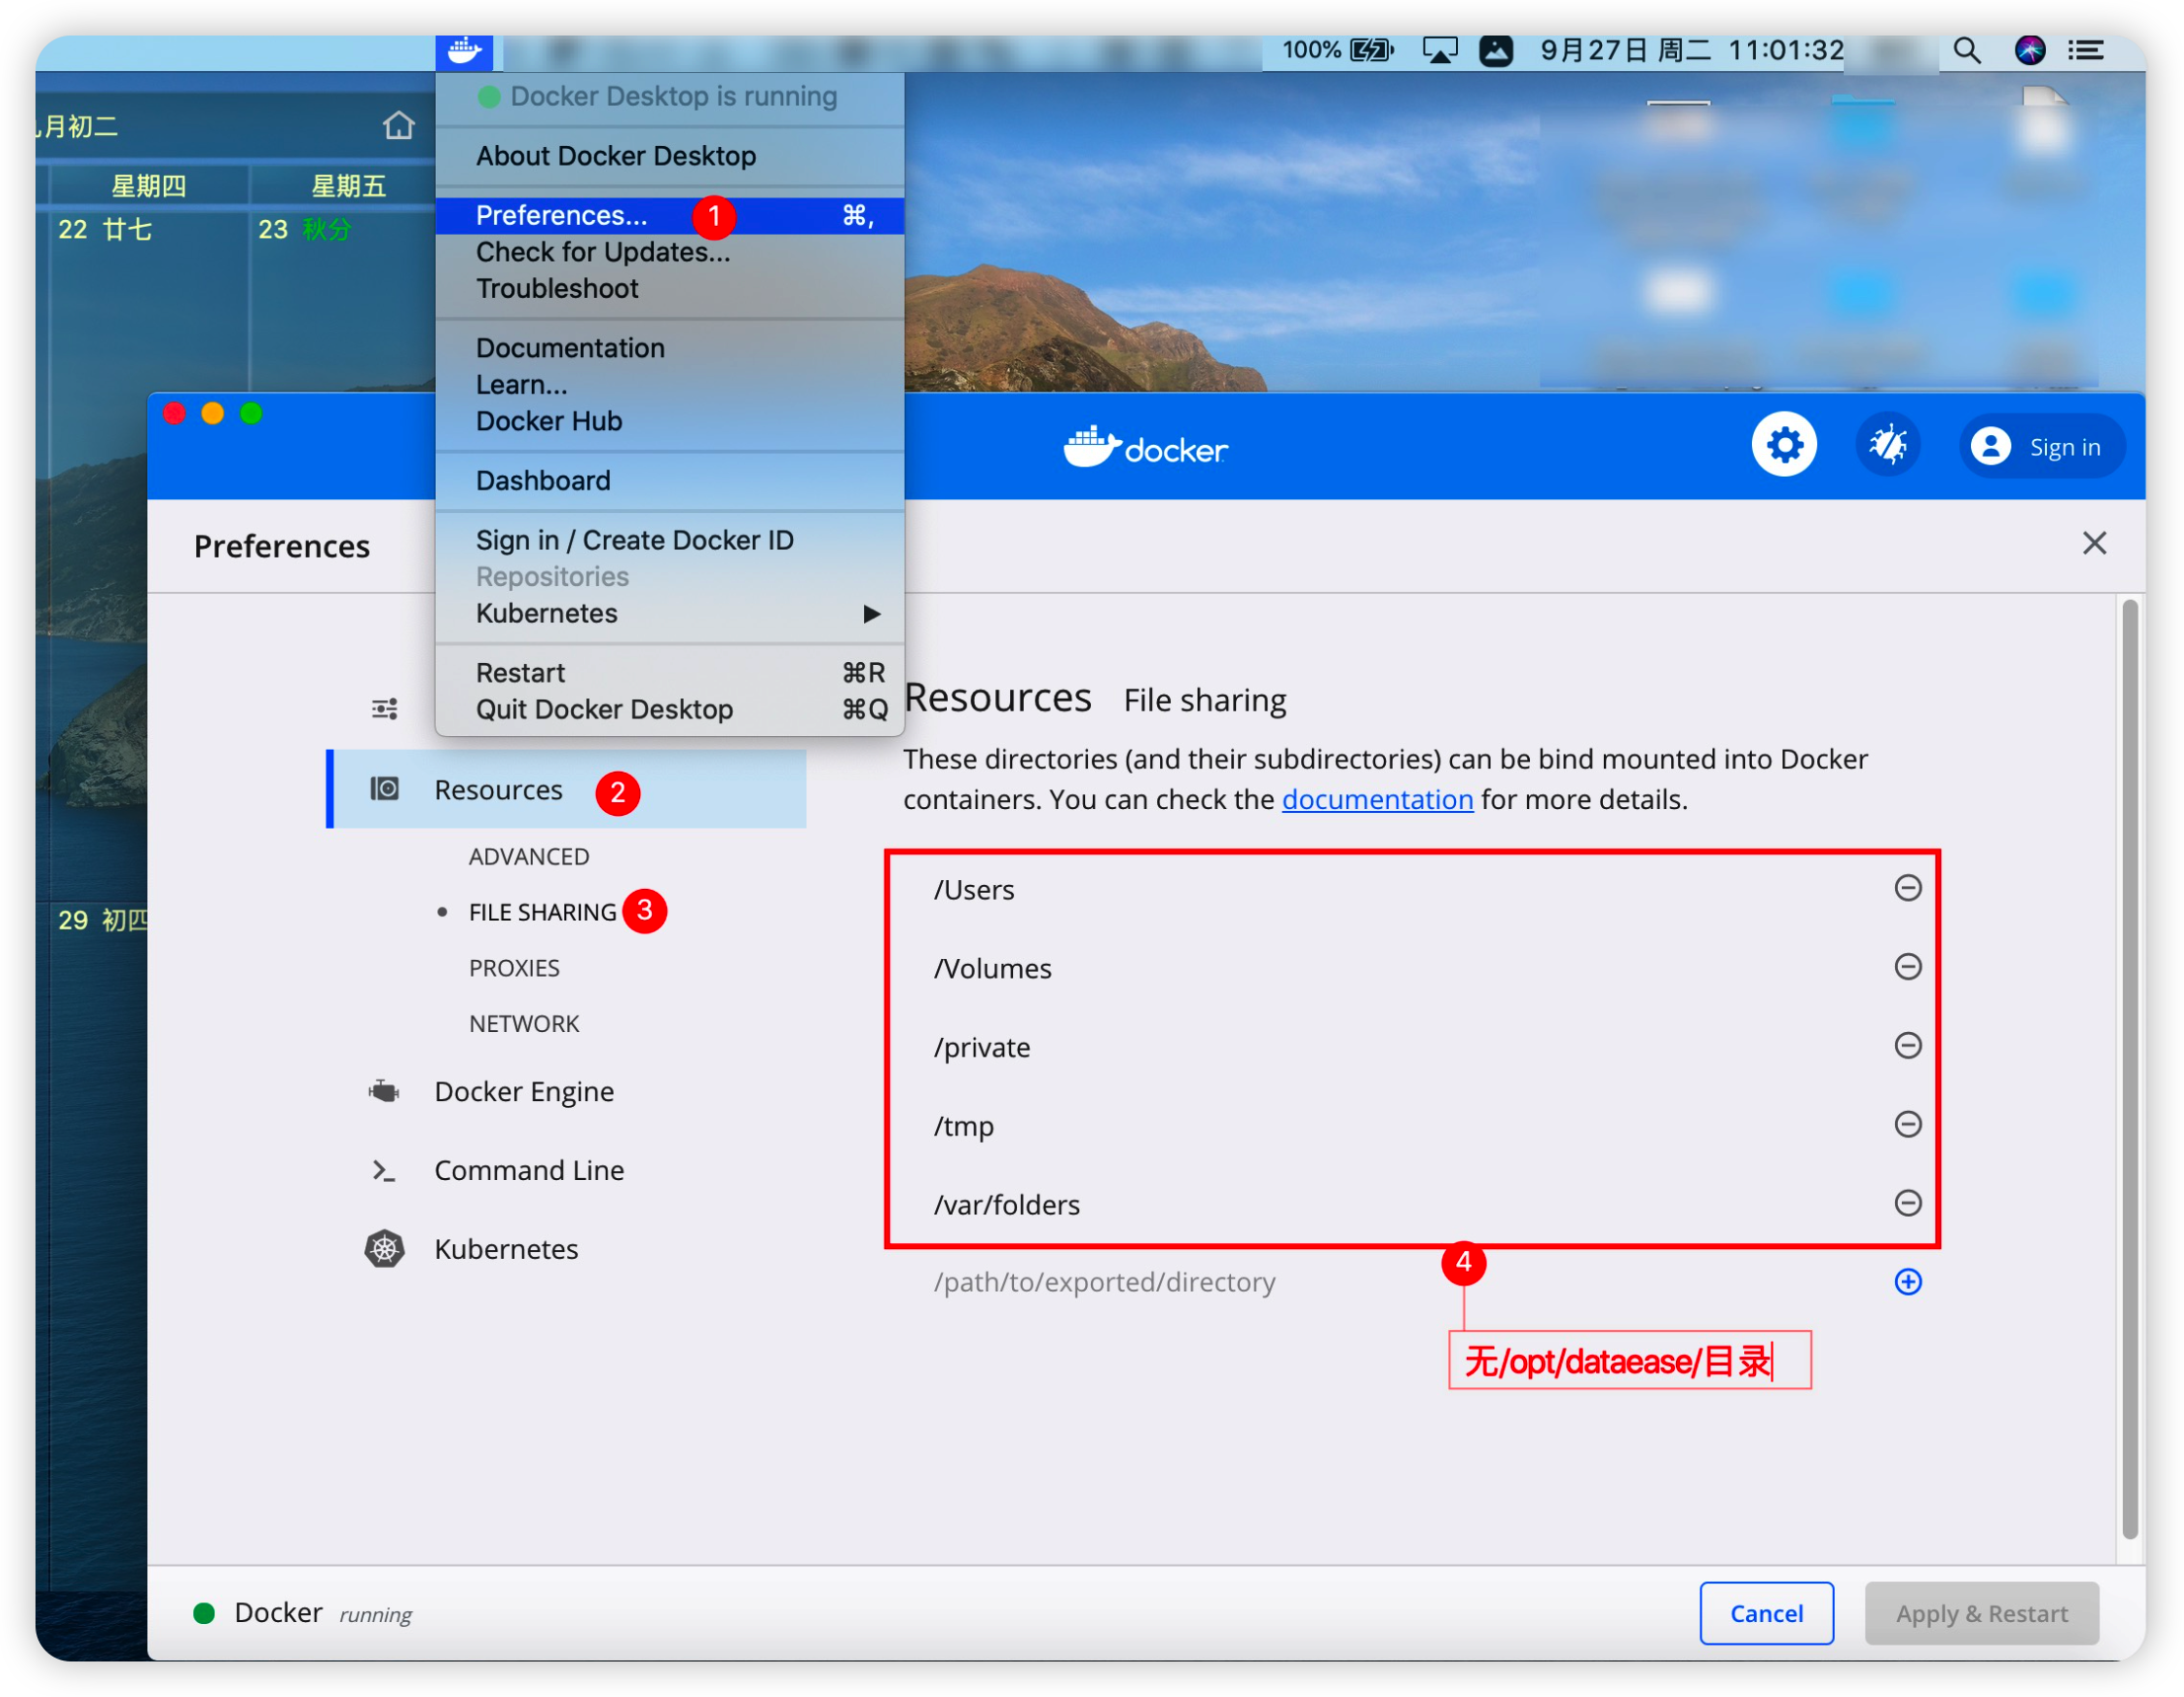Screen dimensions: 2184x1697
Task: Click the /path/to/exported/directory input field
Action: coord(1104,1281)
